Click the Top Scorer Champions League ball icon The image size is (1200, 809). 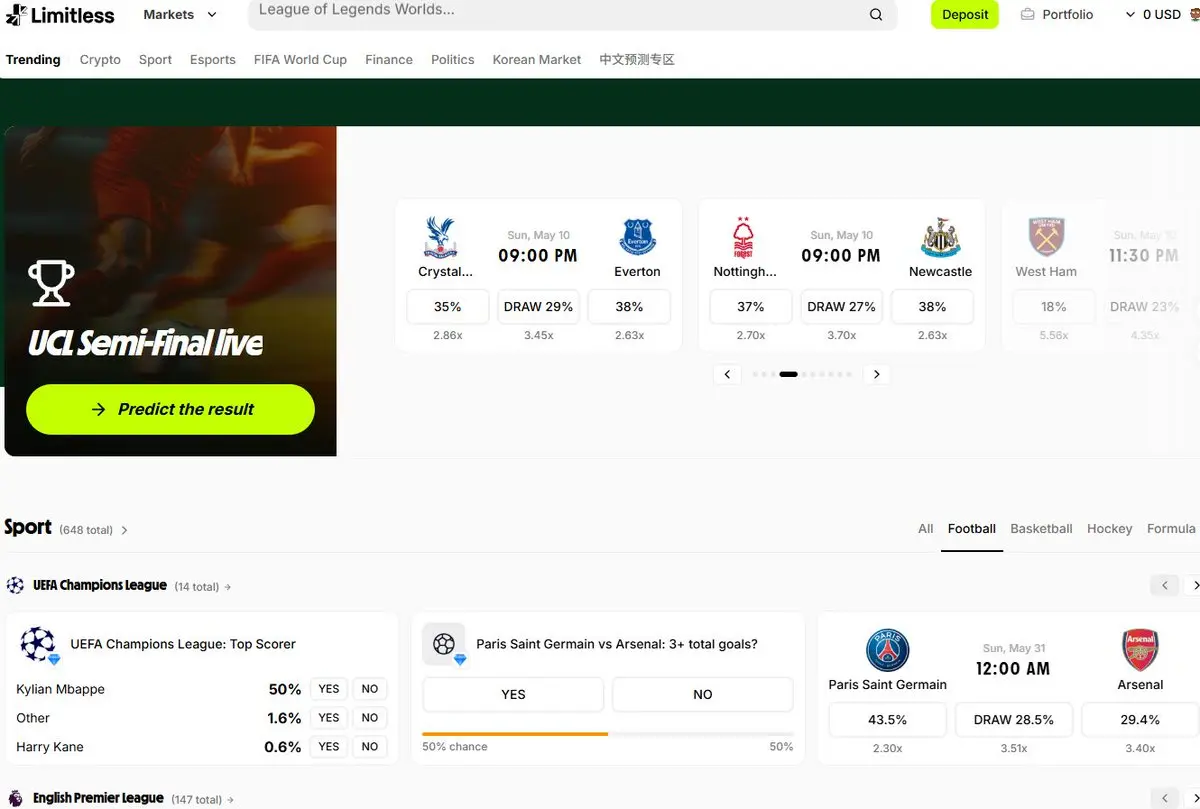(x=39, y=645)
